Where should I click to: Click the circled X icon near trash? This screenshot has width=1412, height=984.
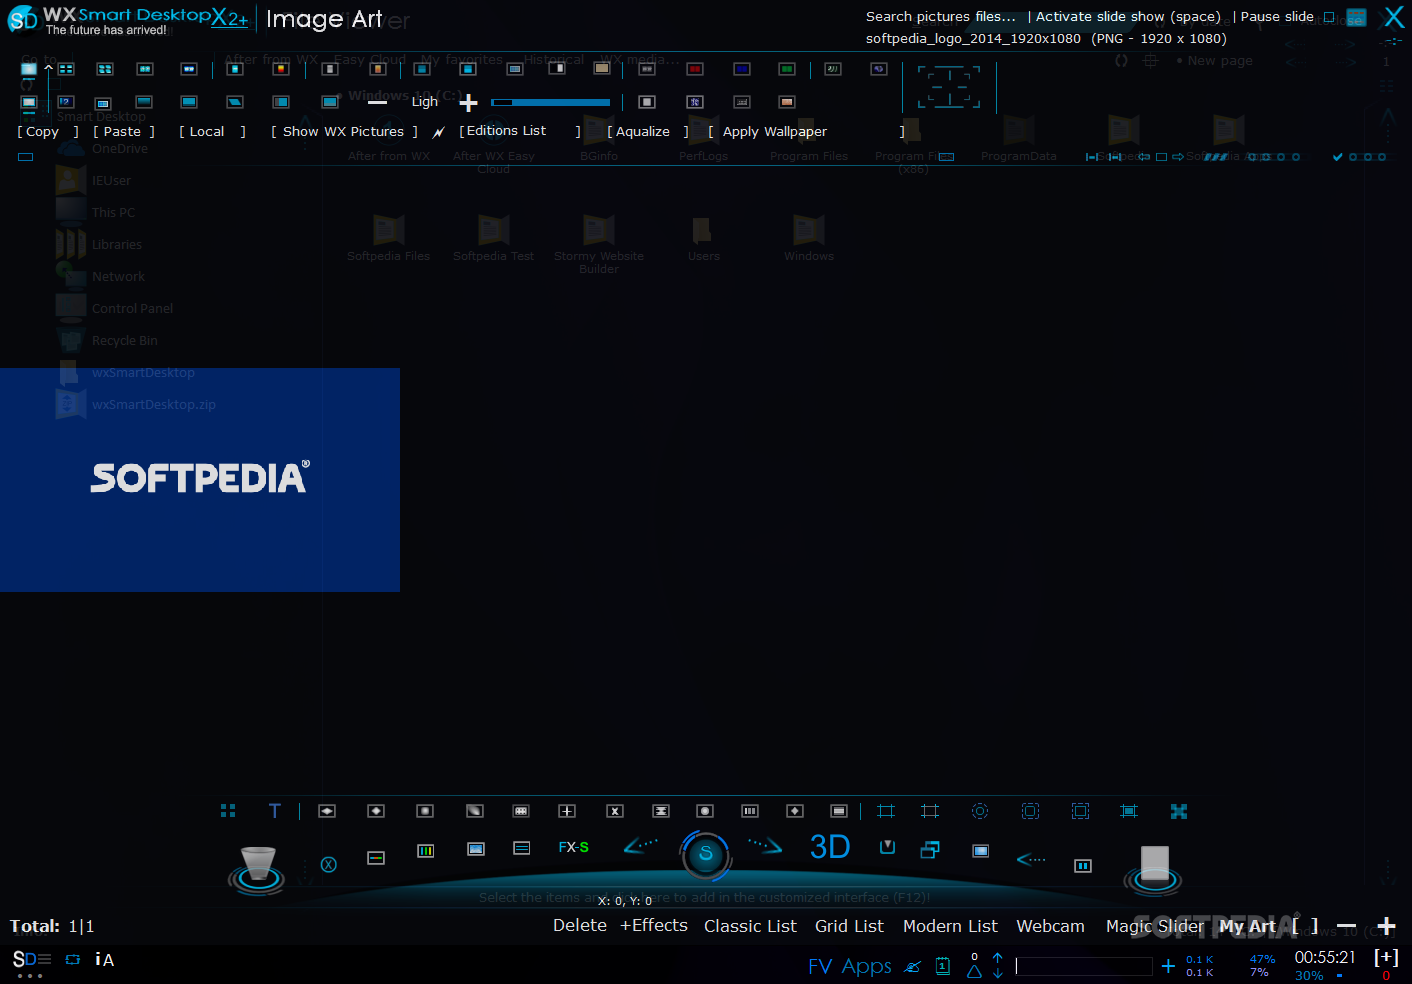[x=328, y=864]
